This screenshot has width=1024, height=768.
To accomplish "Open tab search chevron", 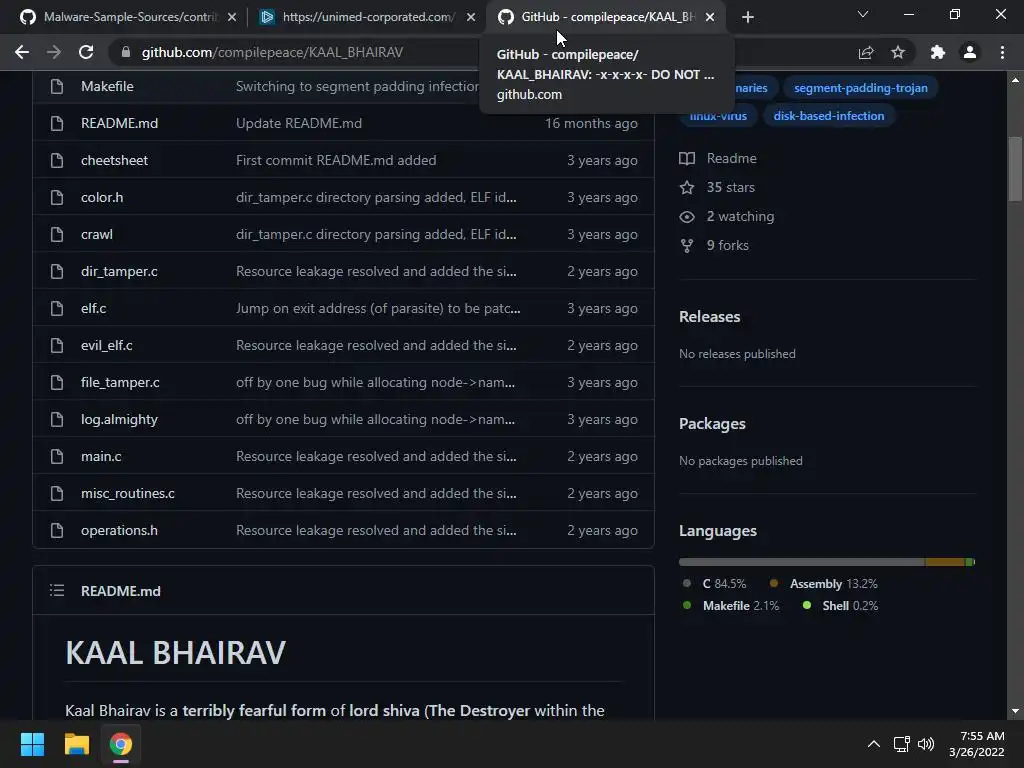I will 863,14.
